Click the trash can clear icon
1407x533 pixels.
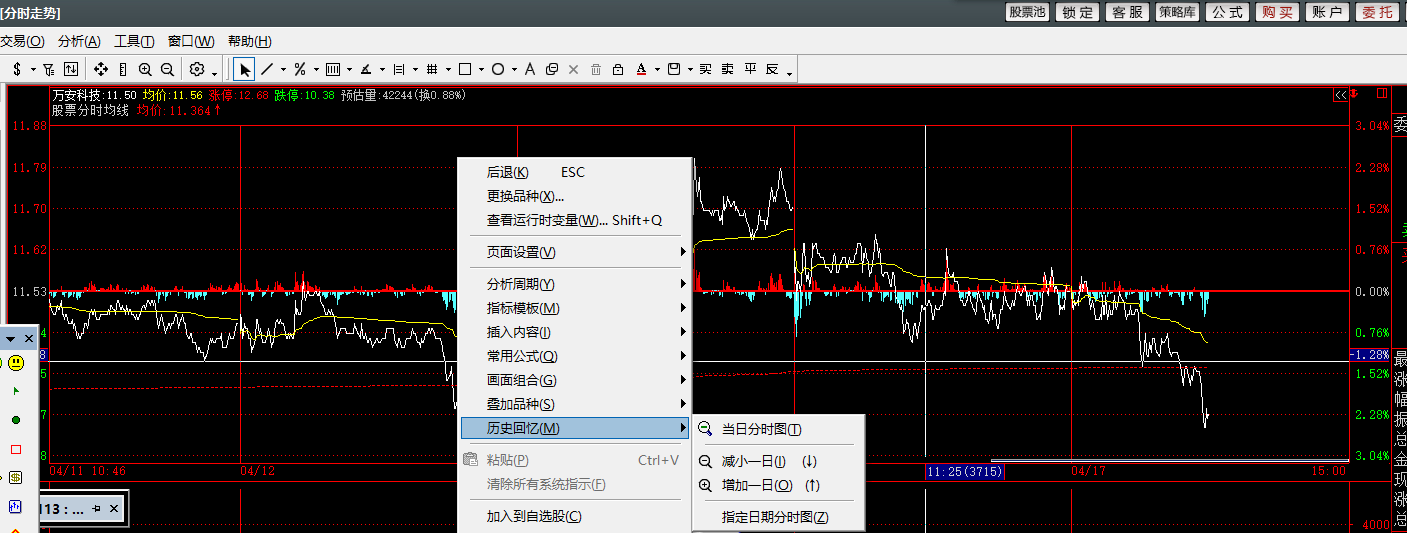coord(596,69)
